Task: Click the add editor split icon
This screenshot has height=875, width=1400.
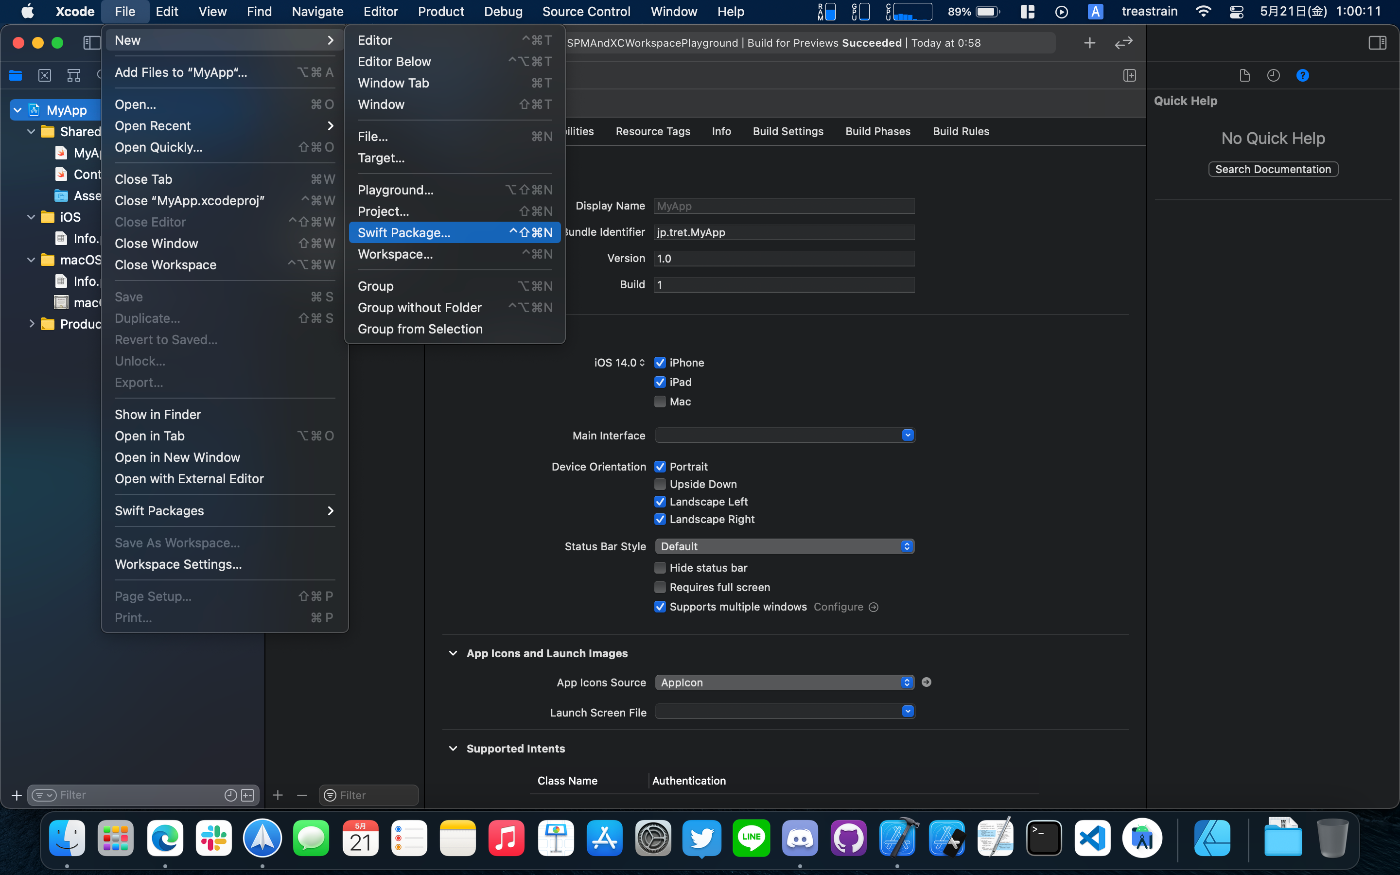Action: click(x=1129, y=76)
